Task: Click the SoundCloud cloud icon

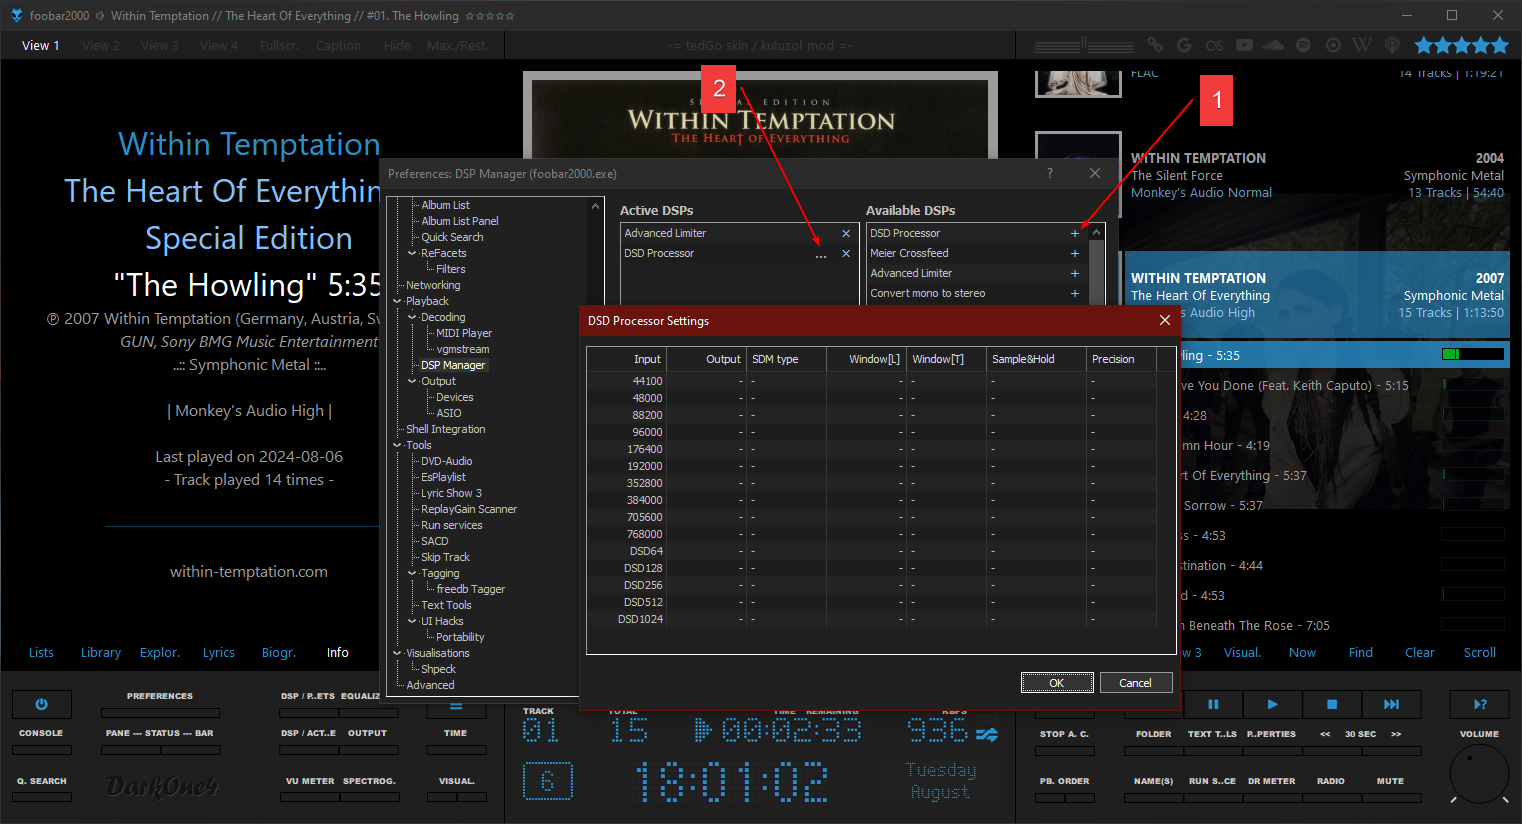Action: [x=1273, y=45]
